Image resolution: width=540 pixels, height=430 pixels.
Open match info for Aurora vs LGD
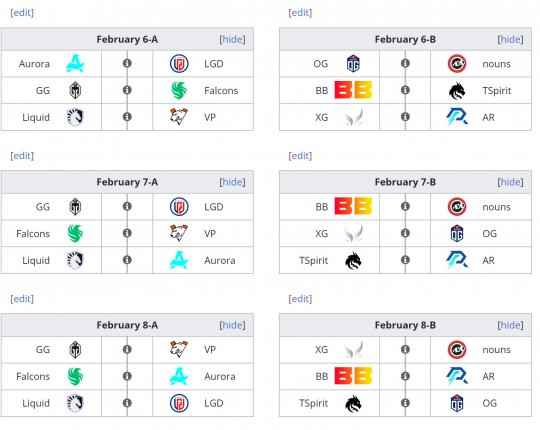coord(127,63)
